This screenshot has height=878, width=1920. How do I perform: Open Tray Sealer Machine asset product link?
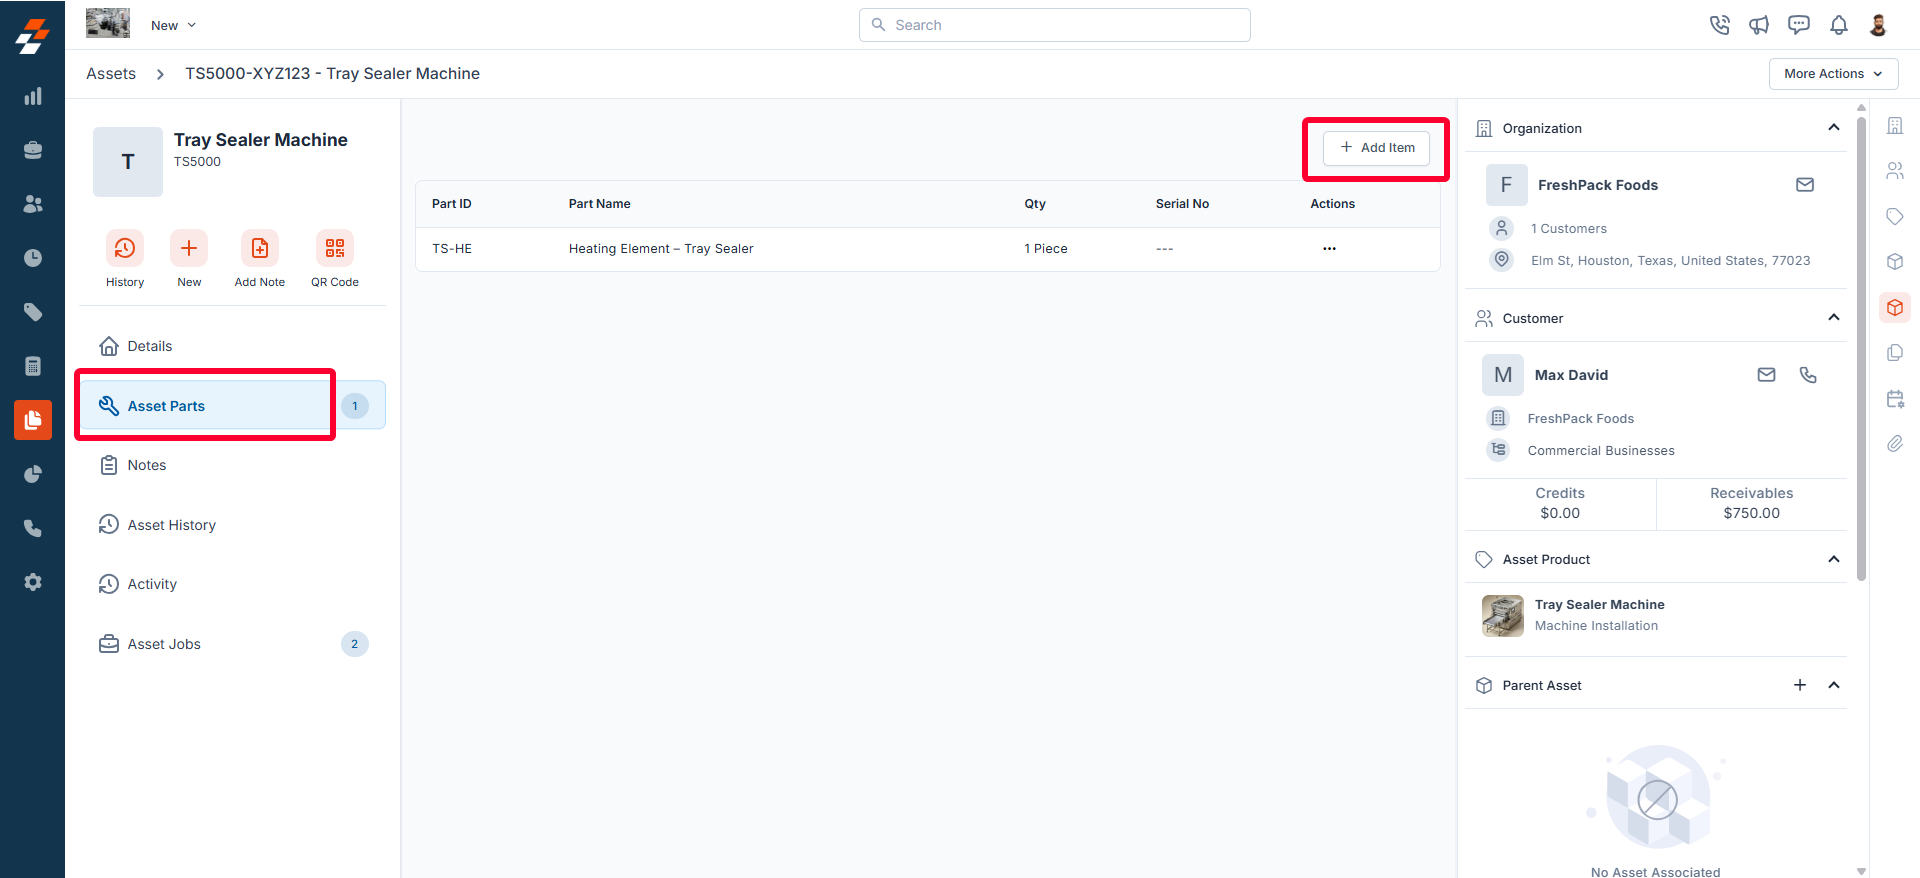click(1599, 605)
